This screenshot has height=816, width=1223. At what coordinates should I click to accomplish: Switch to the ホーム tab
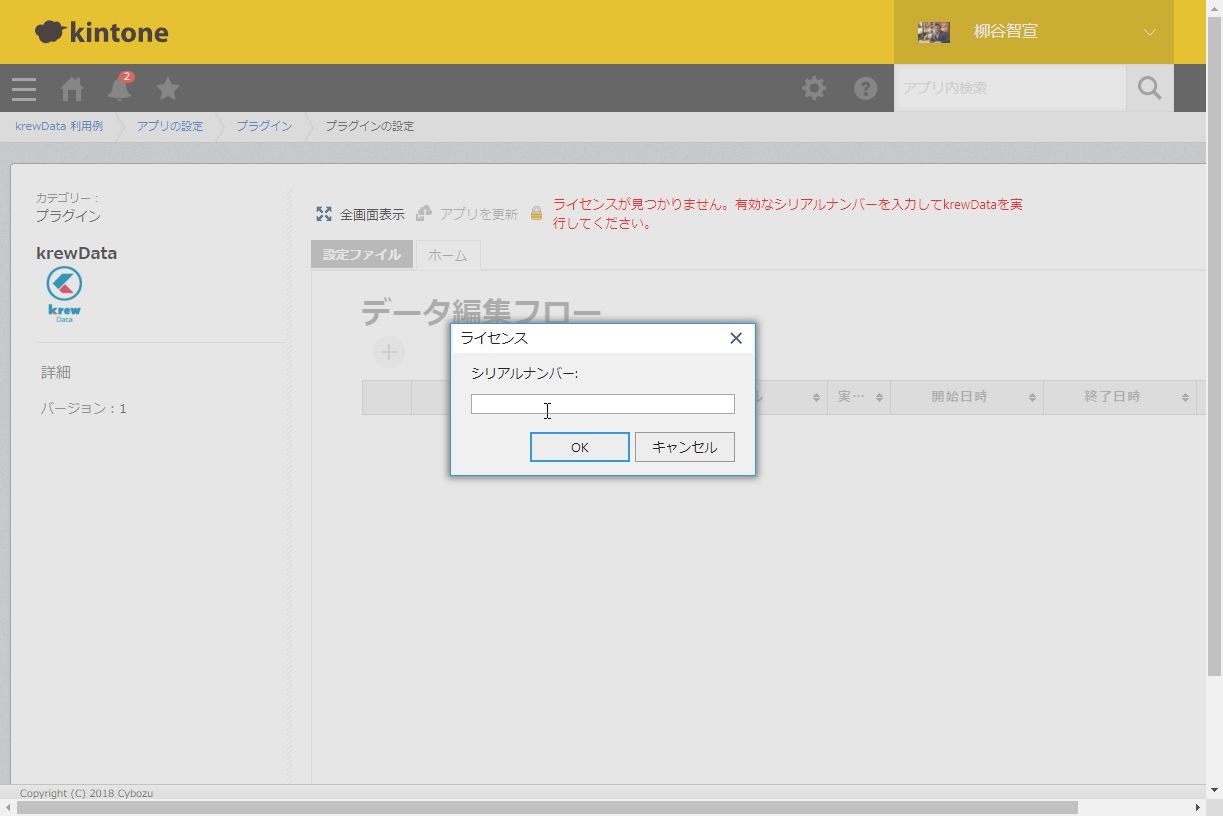tap(447, 255)
